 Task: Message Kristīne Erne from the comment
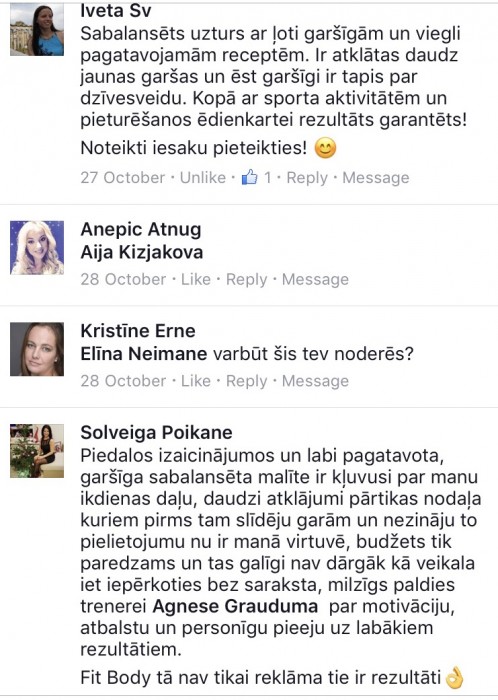click(x=315, y=381)
